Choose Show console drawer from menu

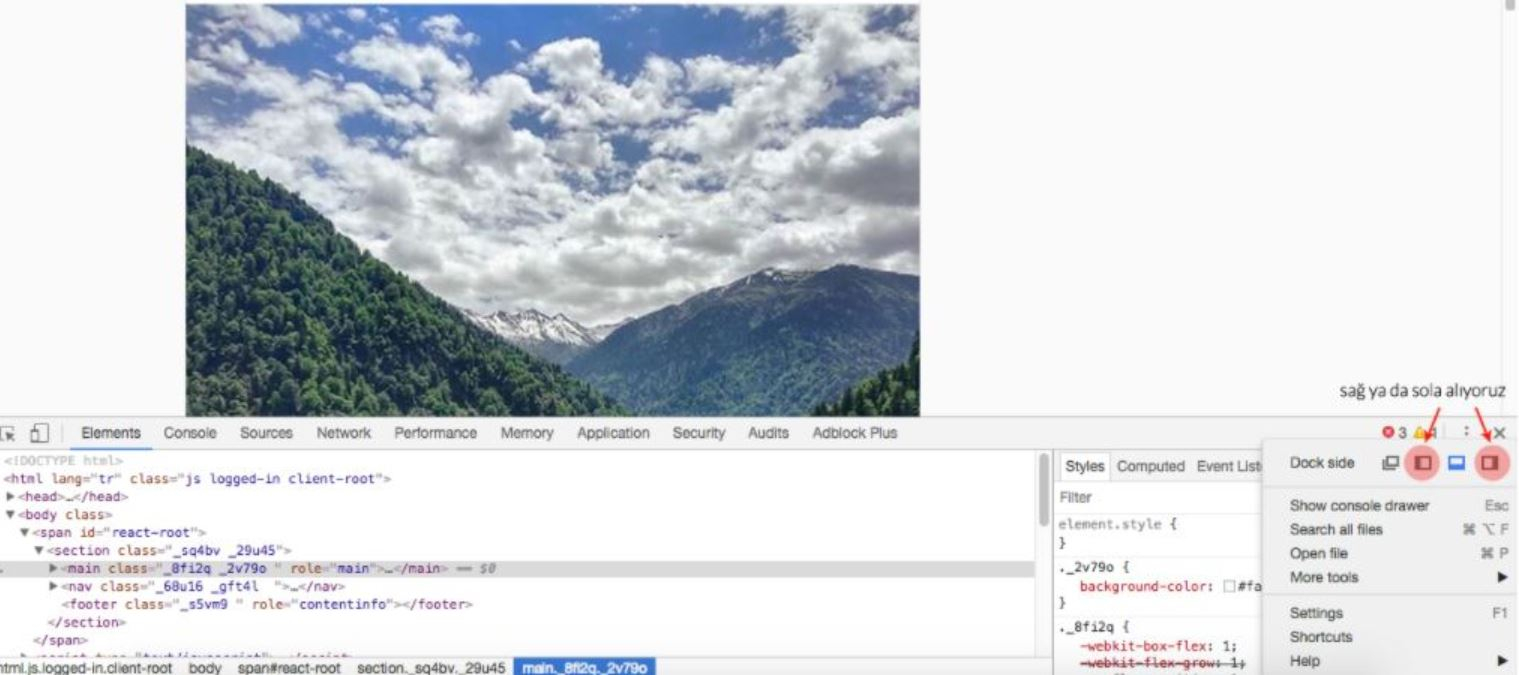(1359, 506)
